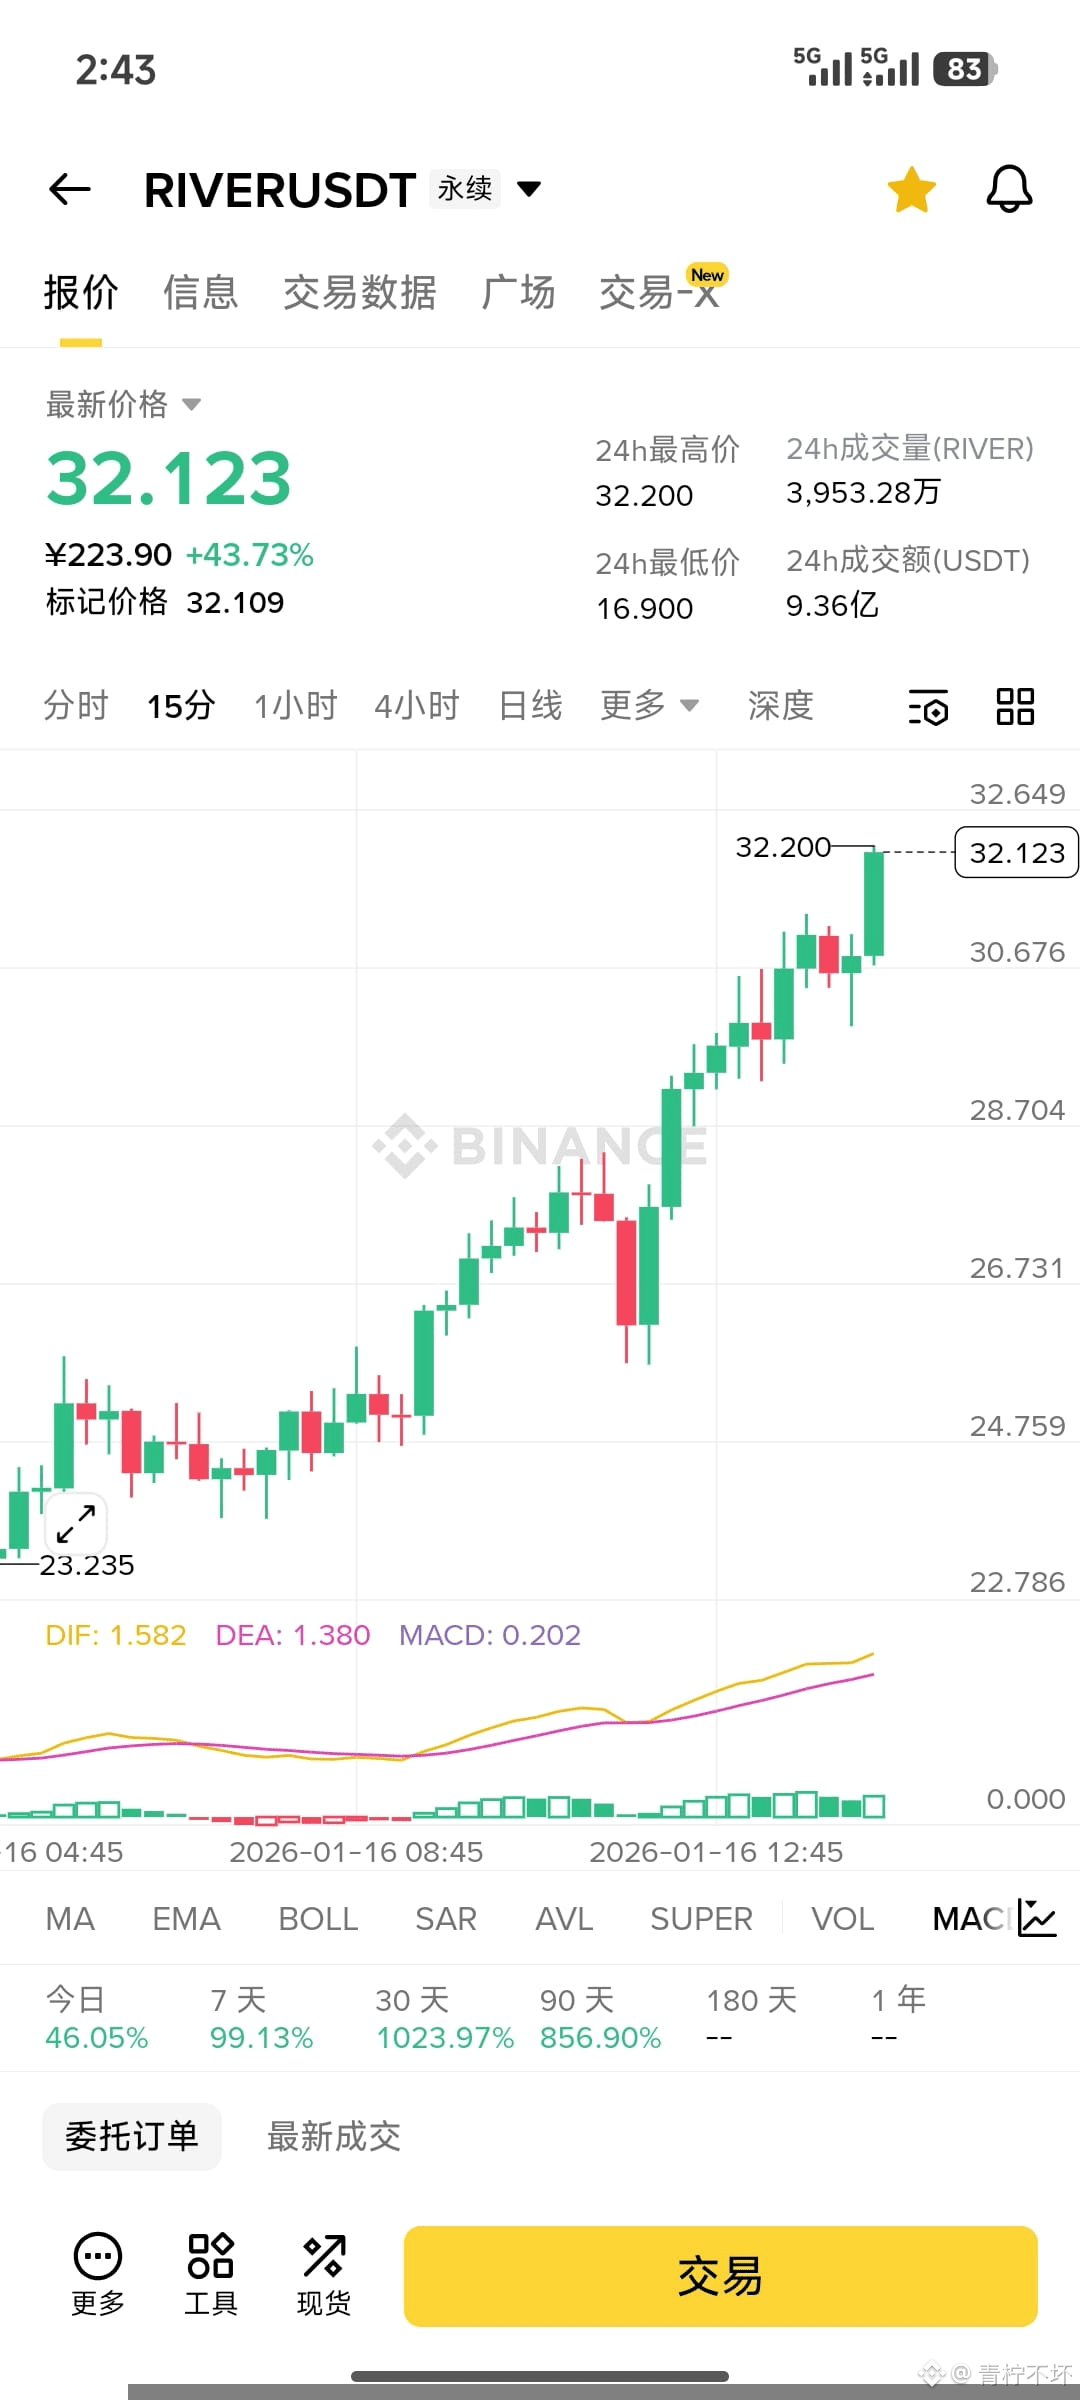1080x2400 pixels.
Task: Open the 广场 tab
Action: 518,293
